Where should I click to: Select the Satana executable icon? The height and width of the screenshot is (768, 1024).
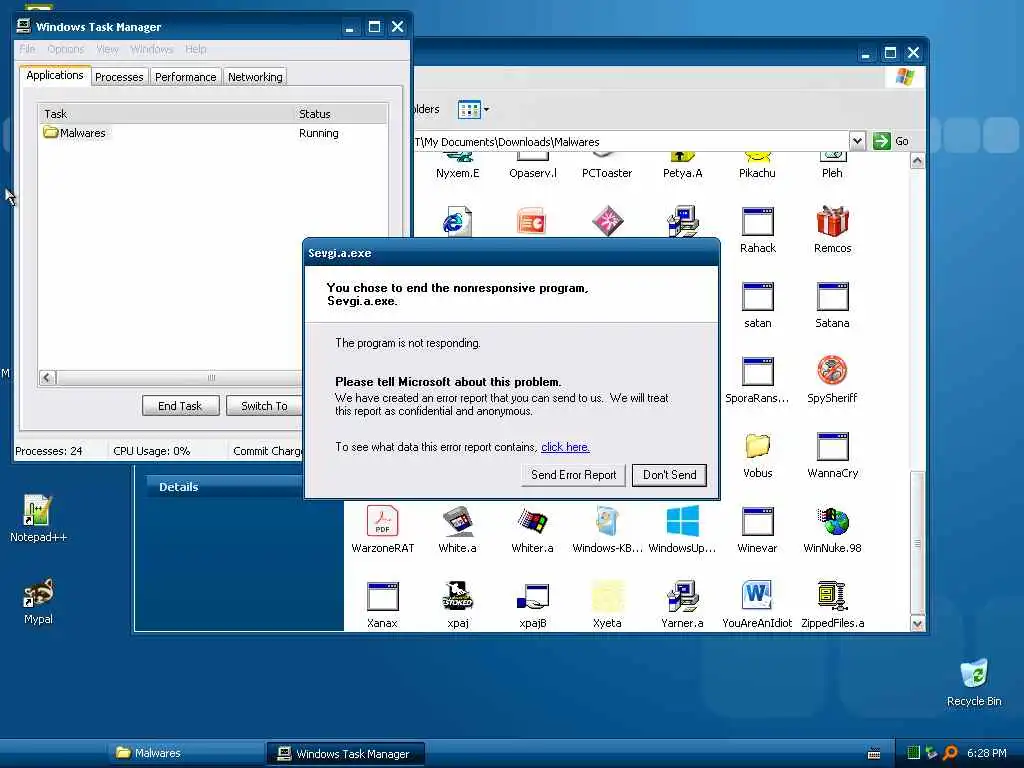(832, 297)
